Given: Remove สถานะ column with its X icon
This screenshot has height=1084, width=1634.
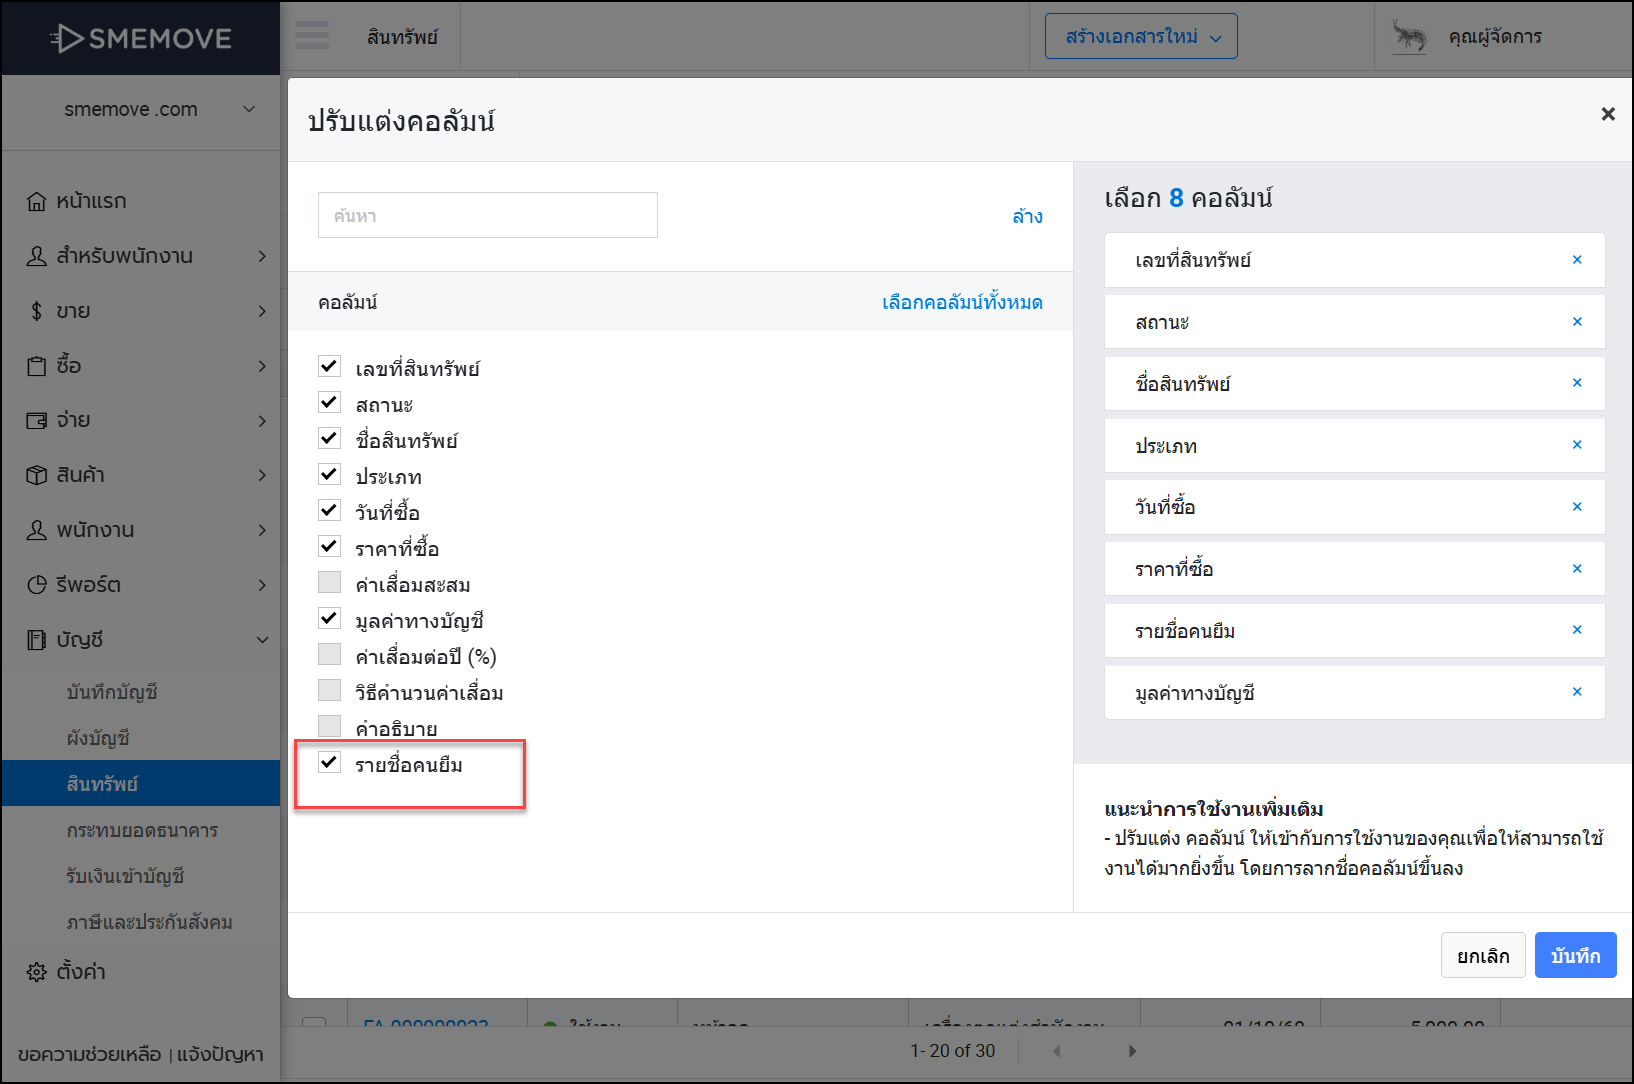Looking at the screenshot, I should pyautogui.click(x=1576, y=322).
